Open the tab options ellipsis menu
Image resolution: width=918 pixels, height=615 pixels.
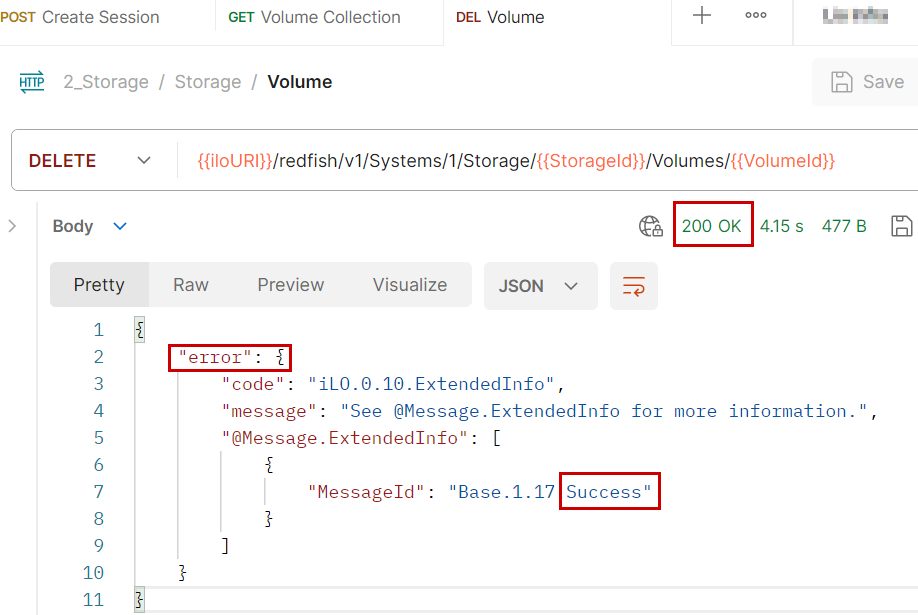(x=756, y=16)
